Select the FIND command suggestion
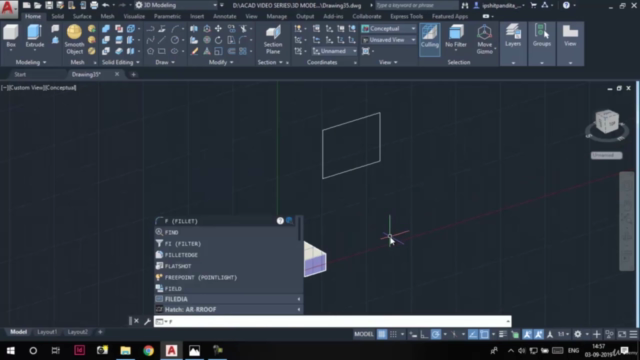Viewport: 640px width, 360px height. click(x=228, y=232)
